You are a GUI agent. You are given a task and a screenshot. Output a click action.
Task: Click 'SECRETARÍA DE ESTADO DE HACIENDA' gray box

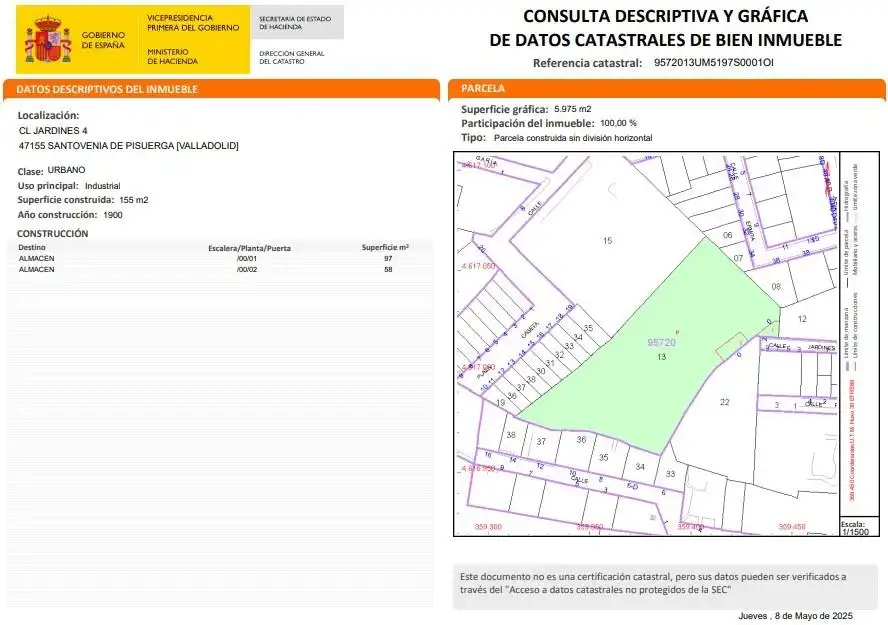[x=297, y=22]
